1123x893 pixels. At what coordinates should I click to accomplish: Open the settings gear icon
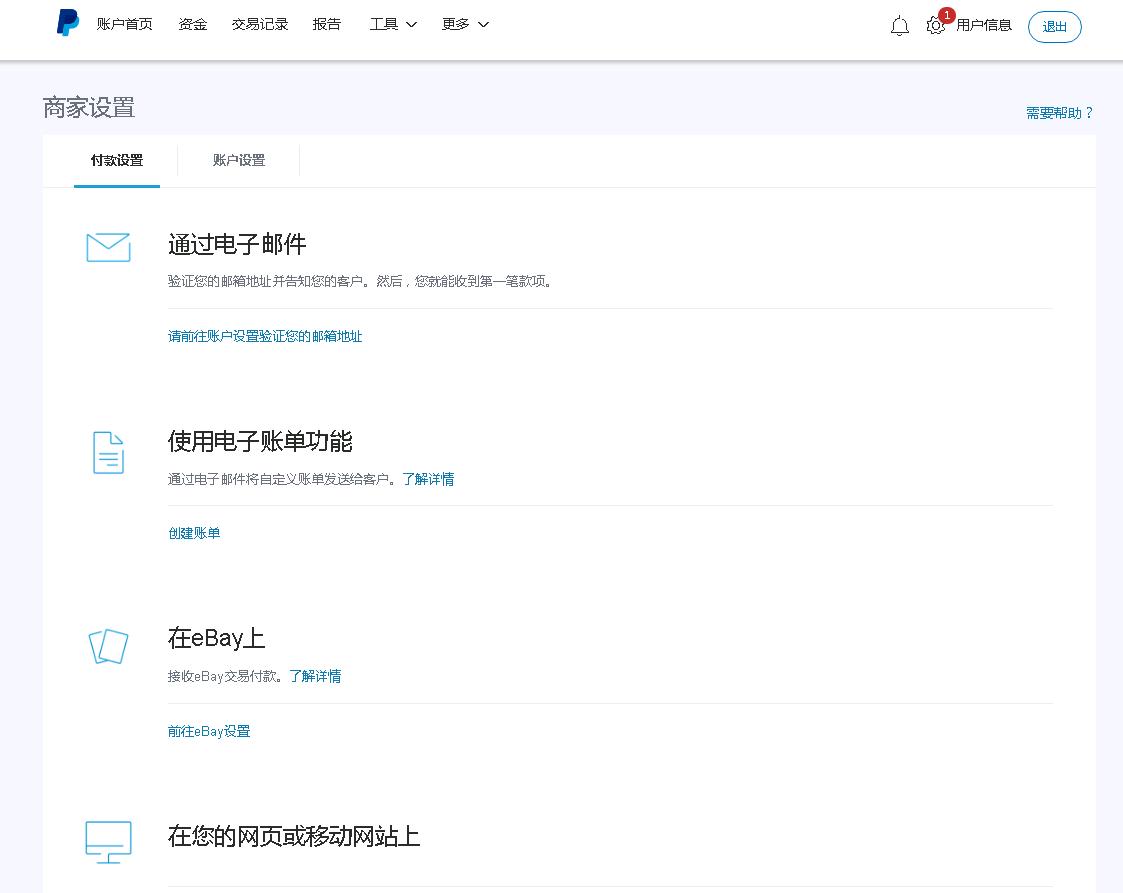coord(935,27)
